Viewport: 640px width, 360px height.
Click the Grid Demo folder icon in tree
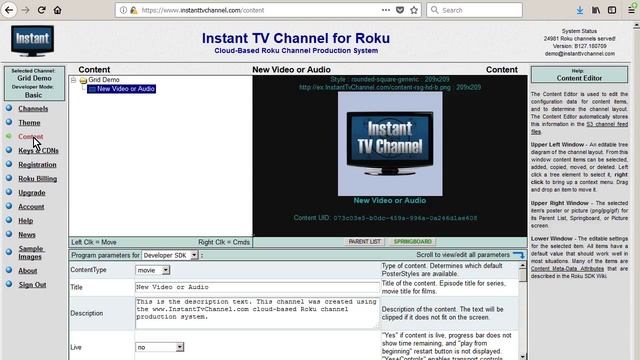pyautogui.click(x=83, y=80)
